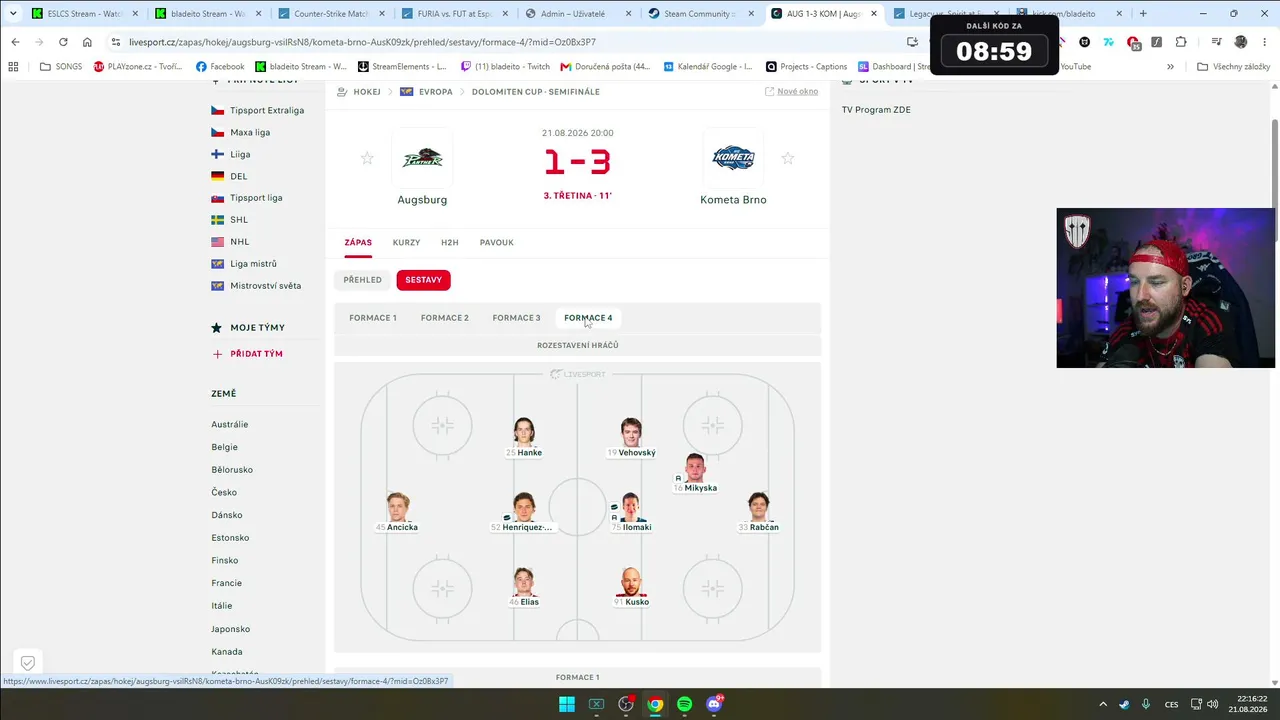The image size is (1280, 720).
Task: Expand the Estonsko country entry
Action: click(230, 538)
